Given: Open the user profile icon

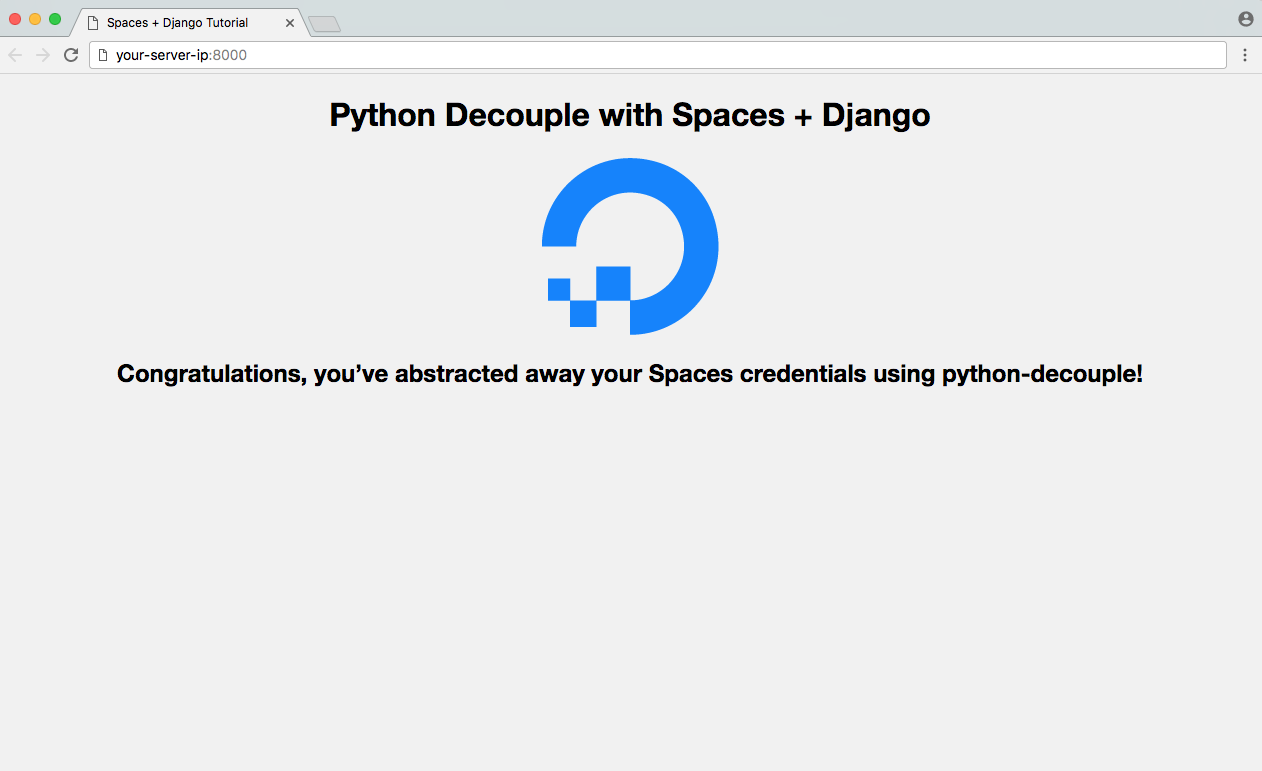Looking at the screenshot, I should point(1246,19).
